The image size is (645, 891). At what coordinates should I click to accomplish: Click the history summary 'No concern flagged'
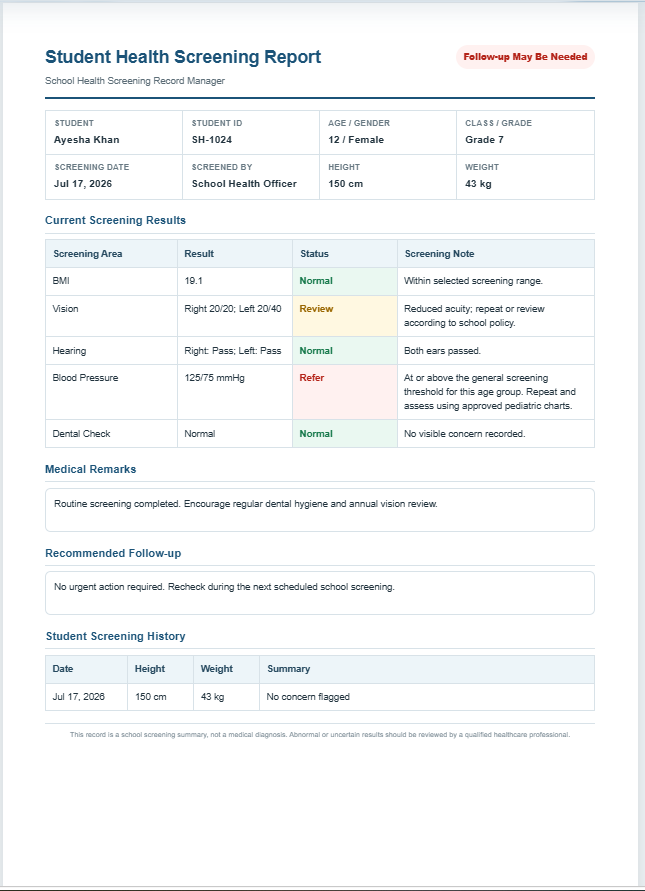tap(308, 697)
